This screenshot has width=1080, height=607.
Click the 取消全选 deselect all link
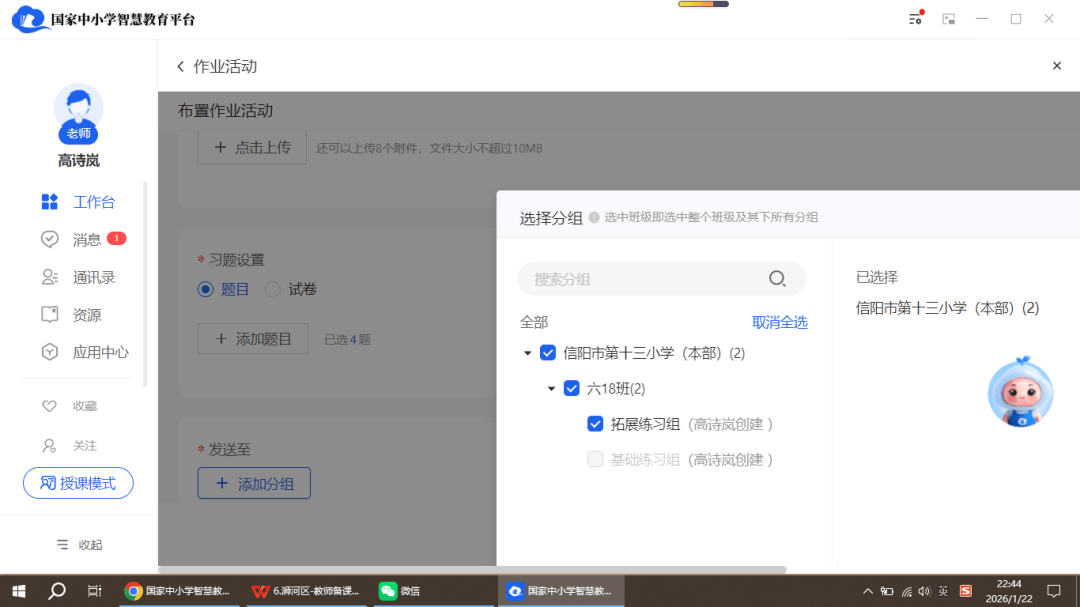pyautogui.click(x=779, y=322)
